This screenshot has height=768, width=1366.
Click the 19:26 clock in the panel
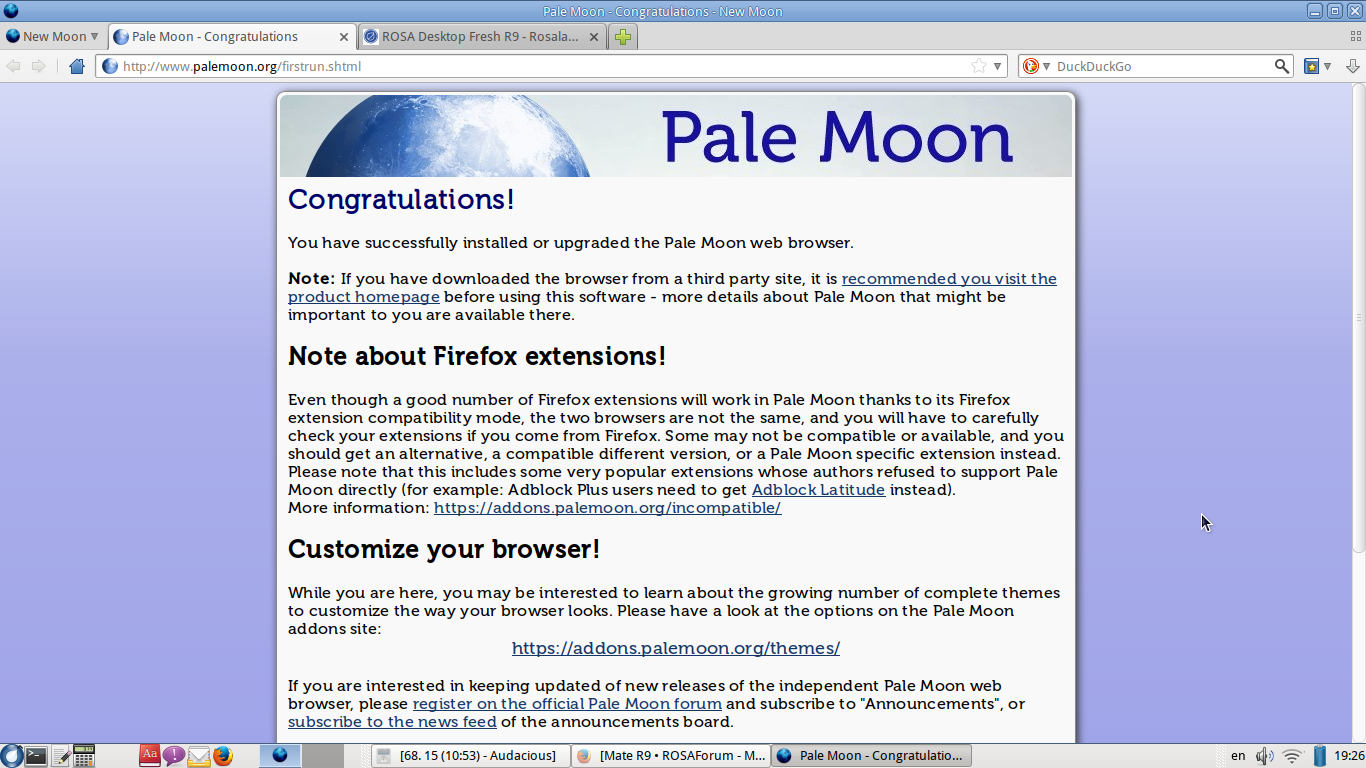click(x=1349, y=756)
